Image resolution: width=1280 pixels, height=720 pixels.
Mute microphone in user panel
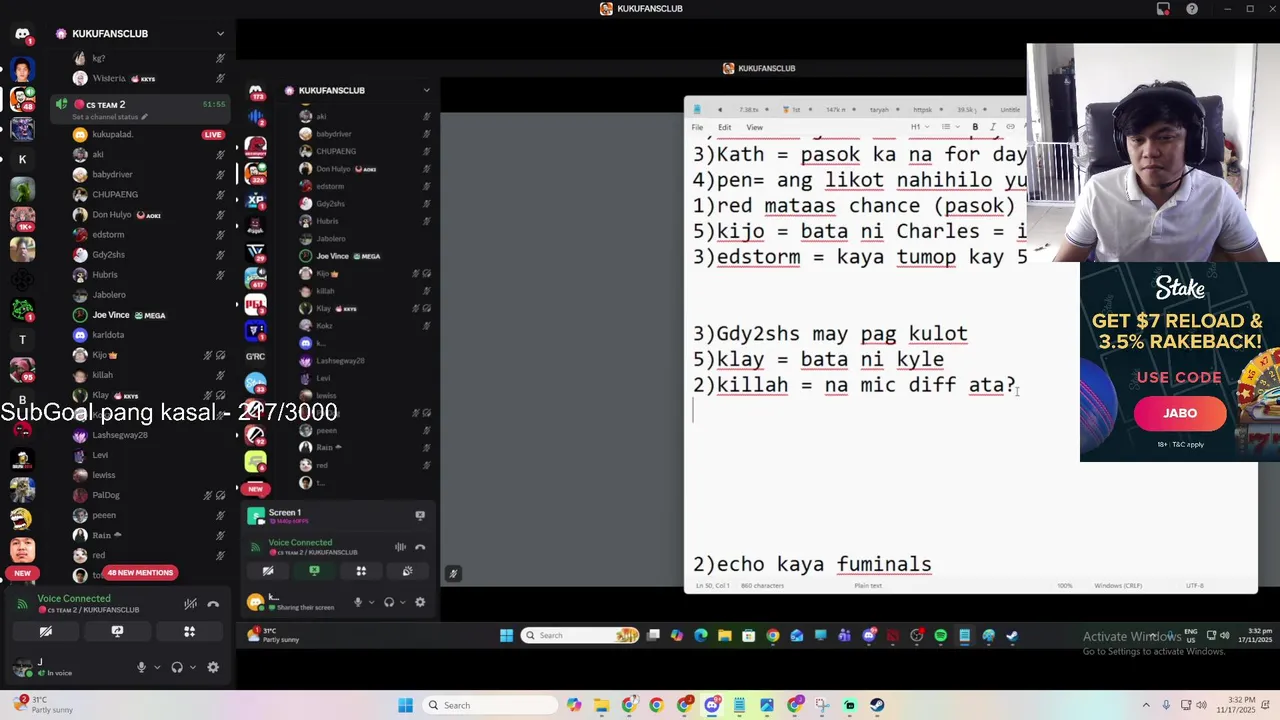142,667
